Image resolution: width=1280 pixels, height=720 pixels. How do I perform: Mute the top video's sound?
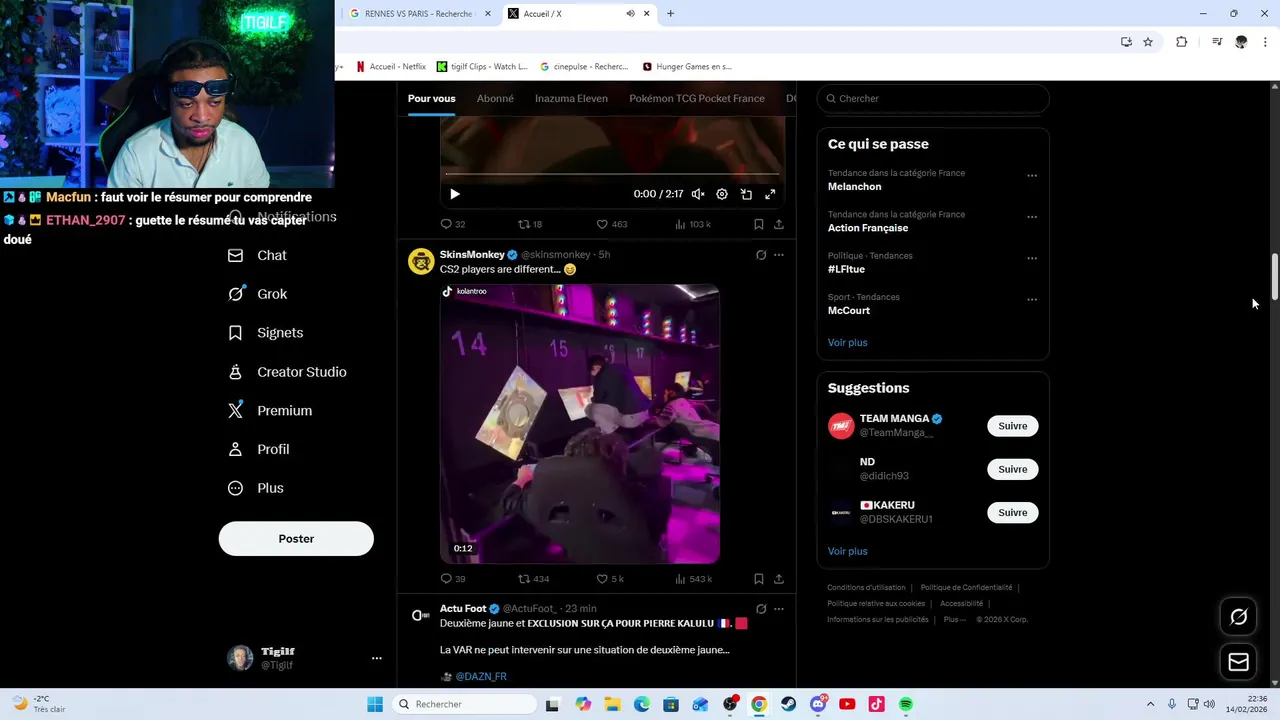coord(698,194)
